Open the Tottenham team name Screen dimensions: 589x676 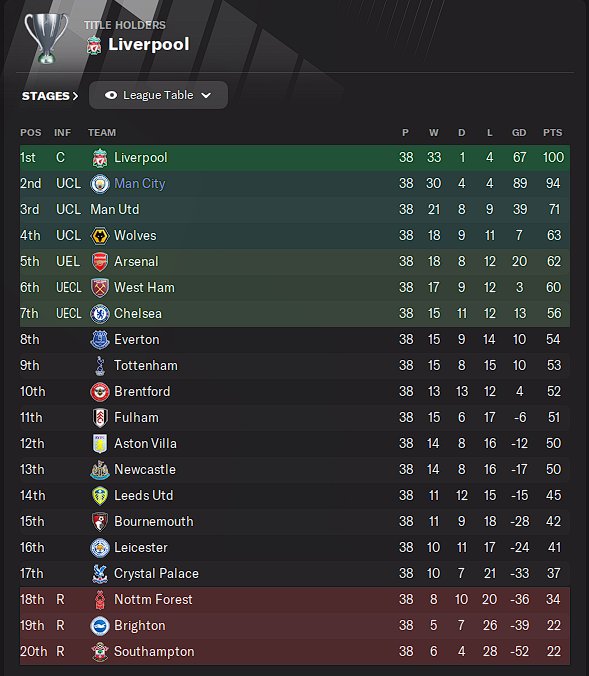[x=146, y=366]
